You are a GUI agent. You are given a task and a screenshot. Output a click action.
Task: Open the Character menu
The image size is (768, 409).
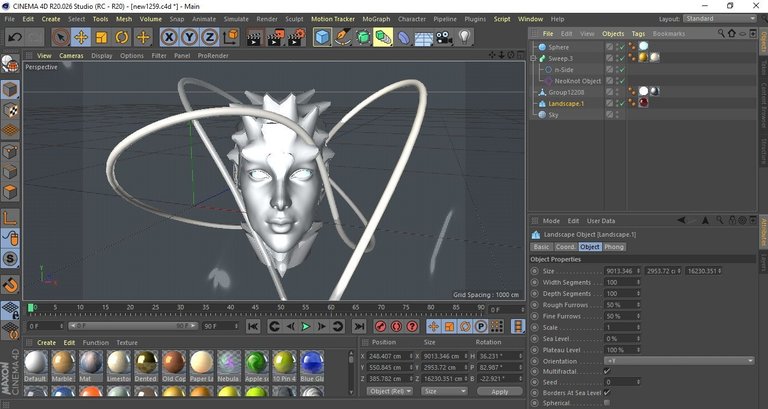coord(411,19)
